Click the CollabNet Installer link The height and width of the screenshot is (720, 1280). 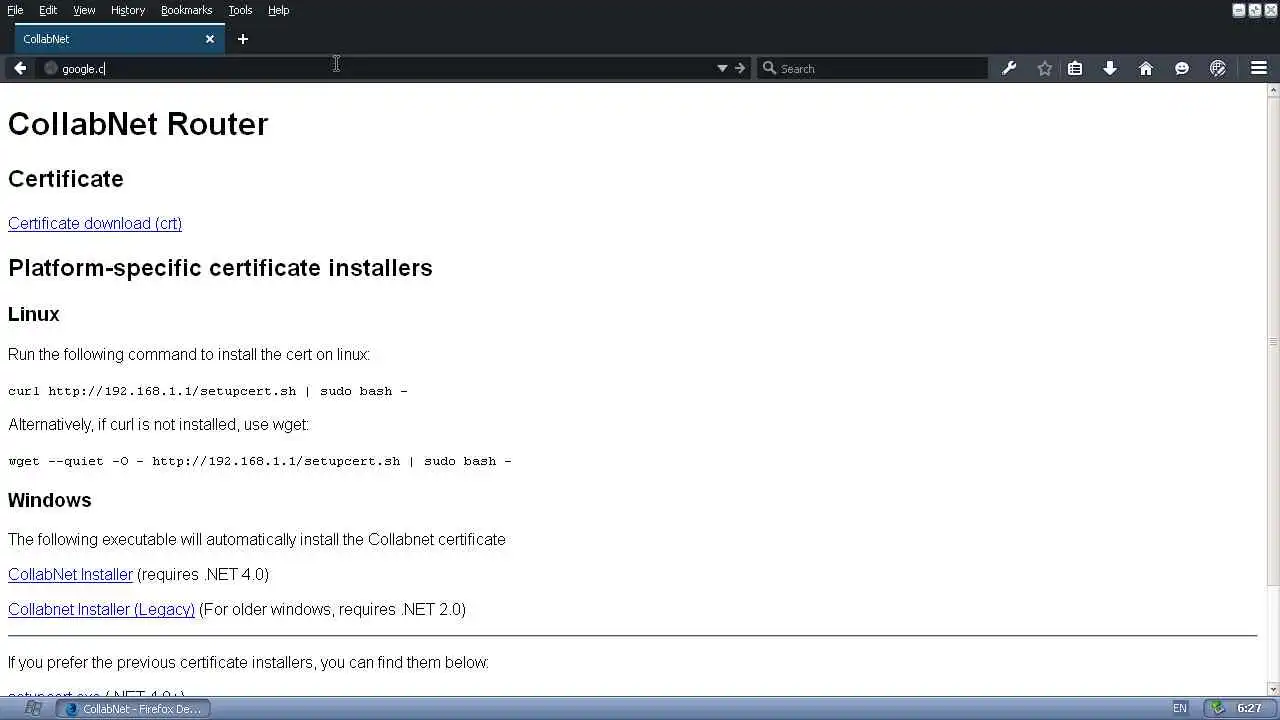pos(70,574)
